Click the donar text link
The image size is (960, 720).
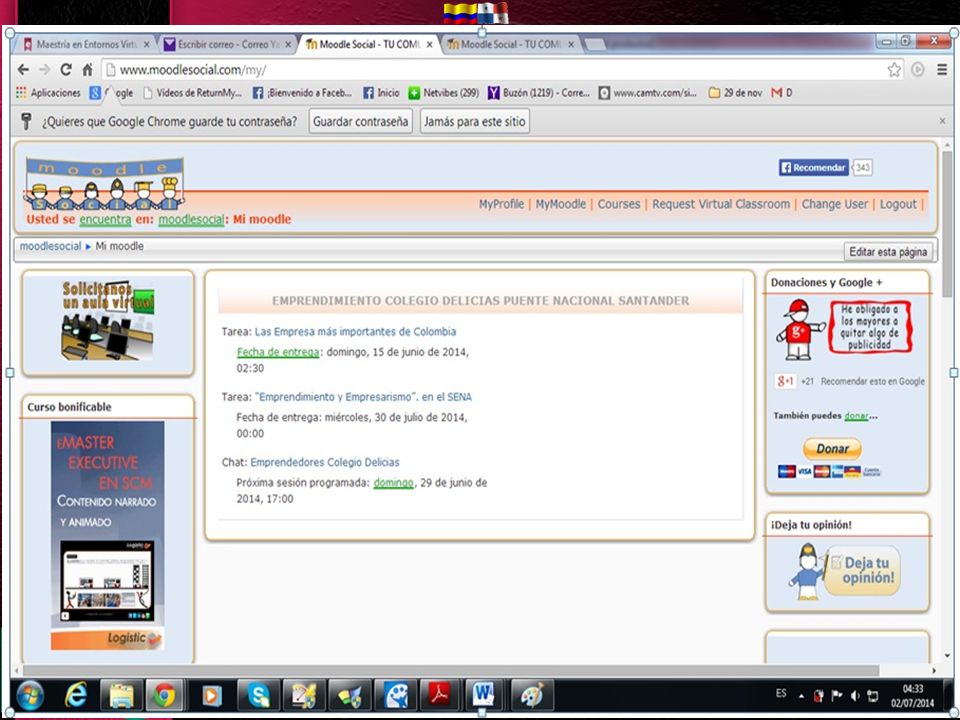[x=856, y=416]
